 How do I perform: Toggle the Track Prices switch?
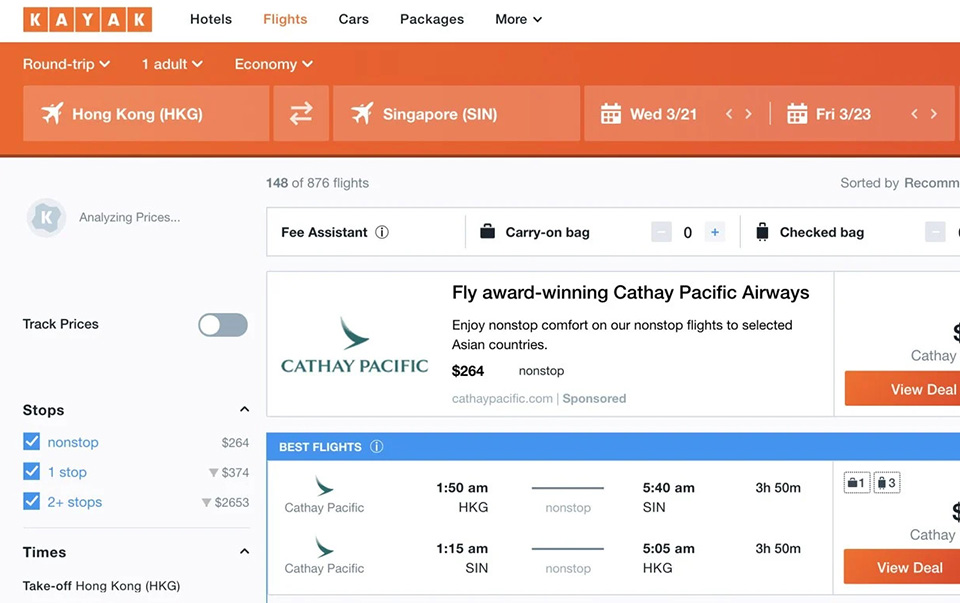[222, 324]
